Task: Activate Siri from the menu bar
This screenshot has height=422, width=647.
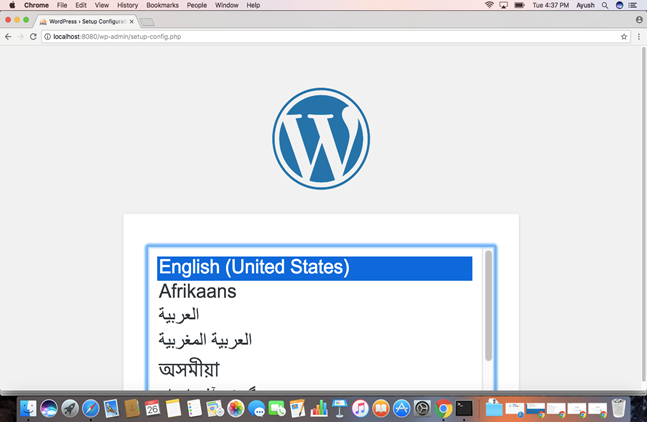Action: pyautogui.click(x=619, y=5)
